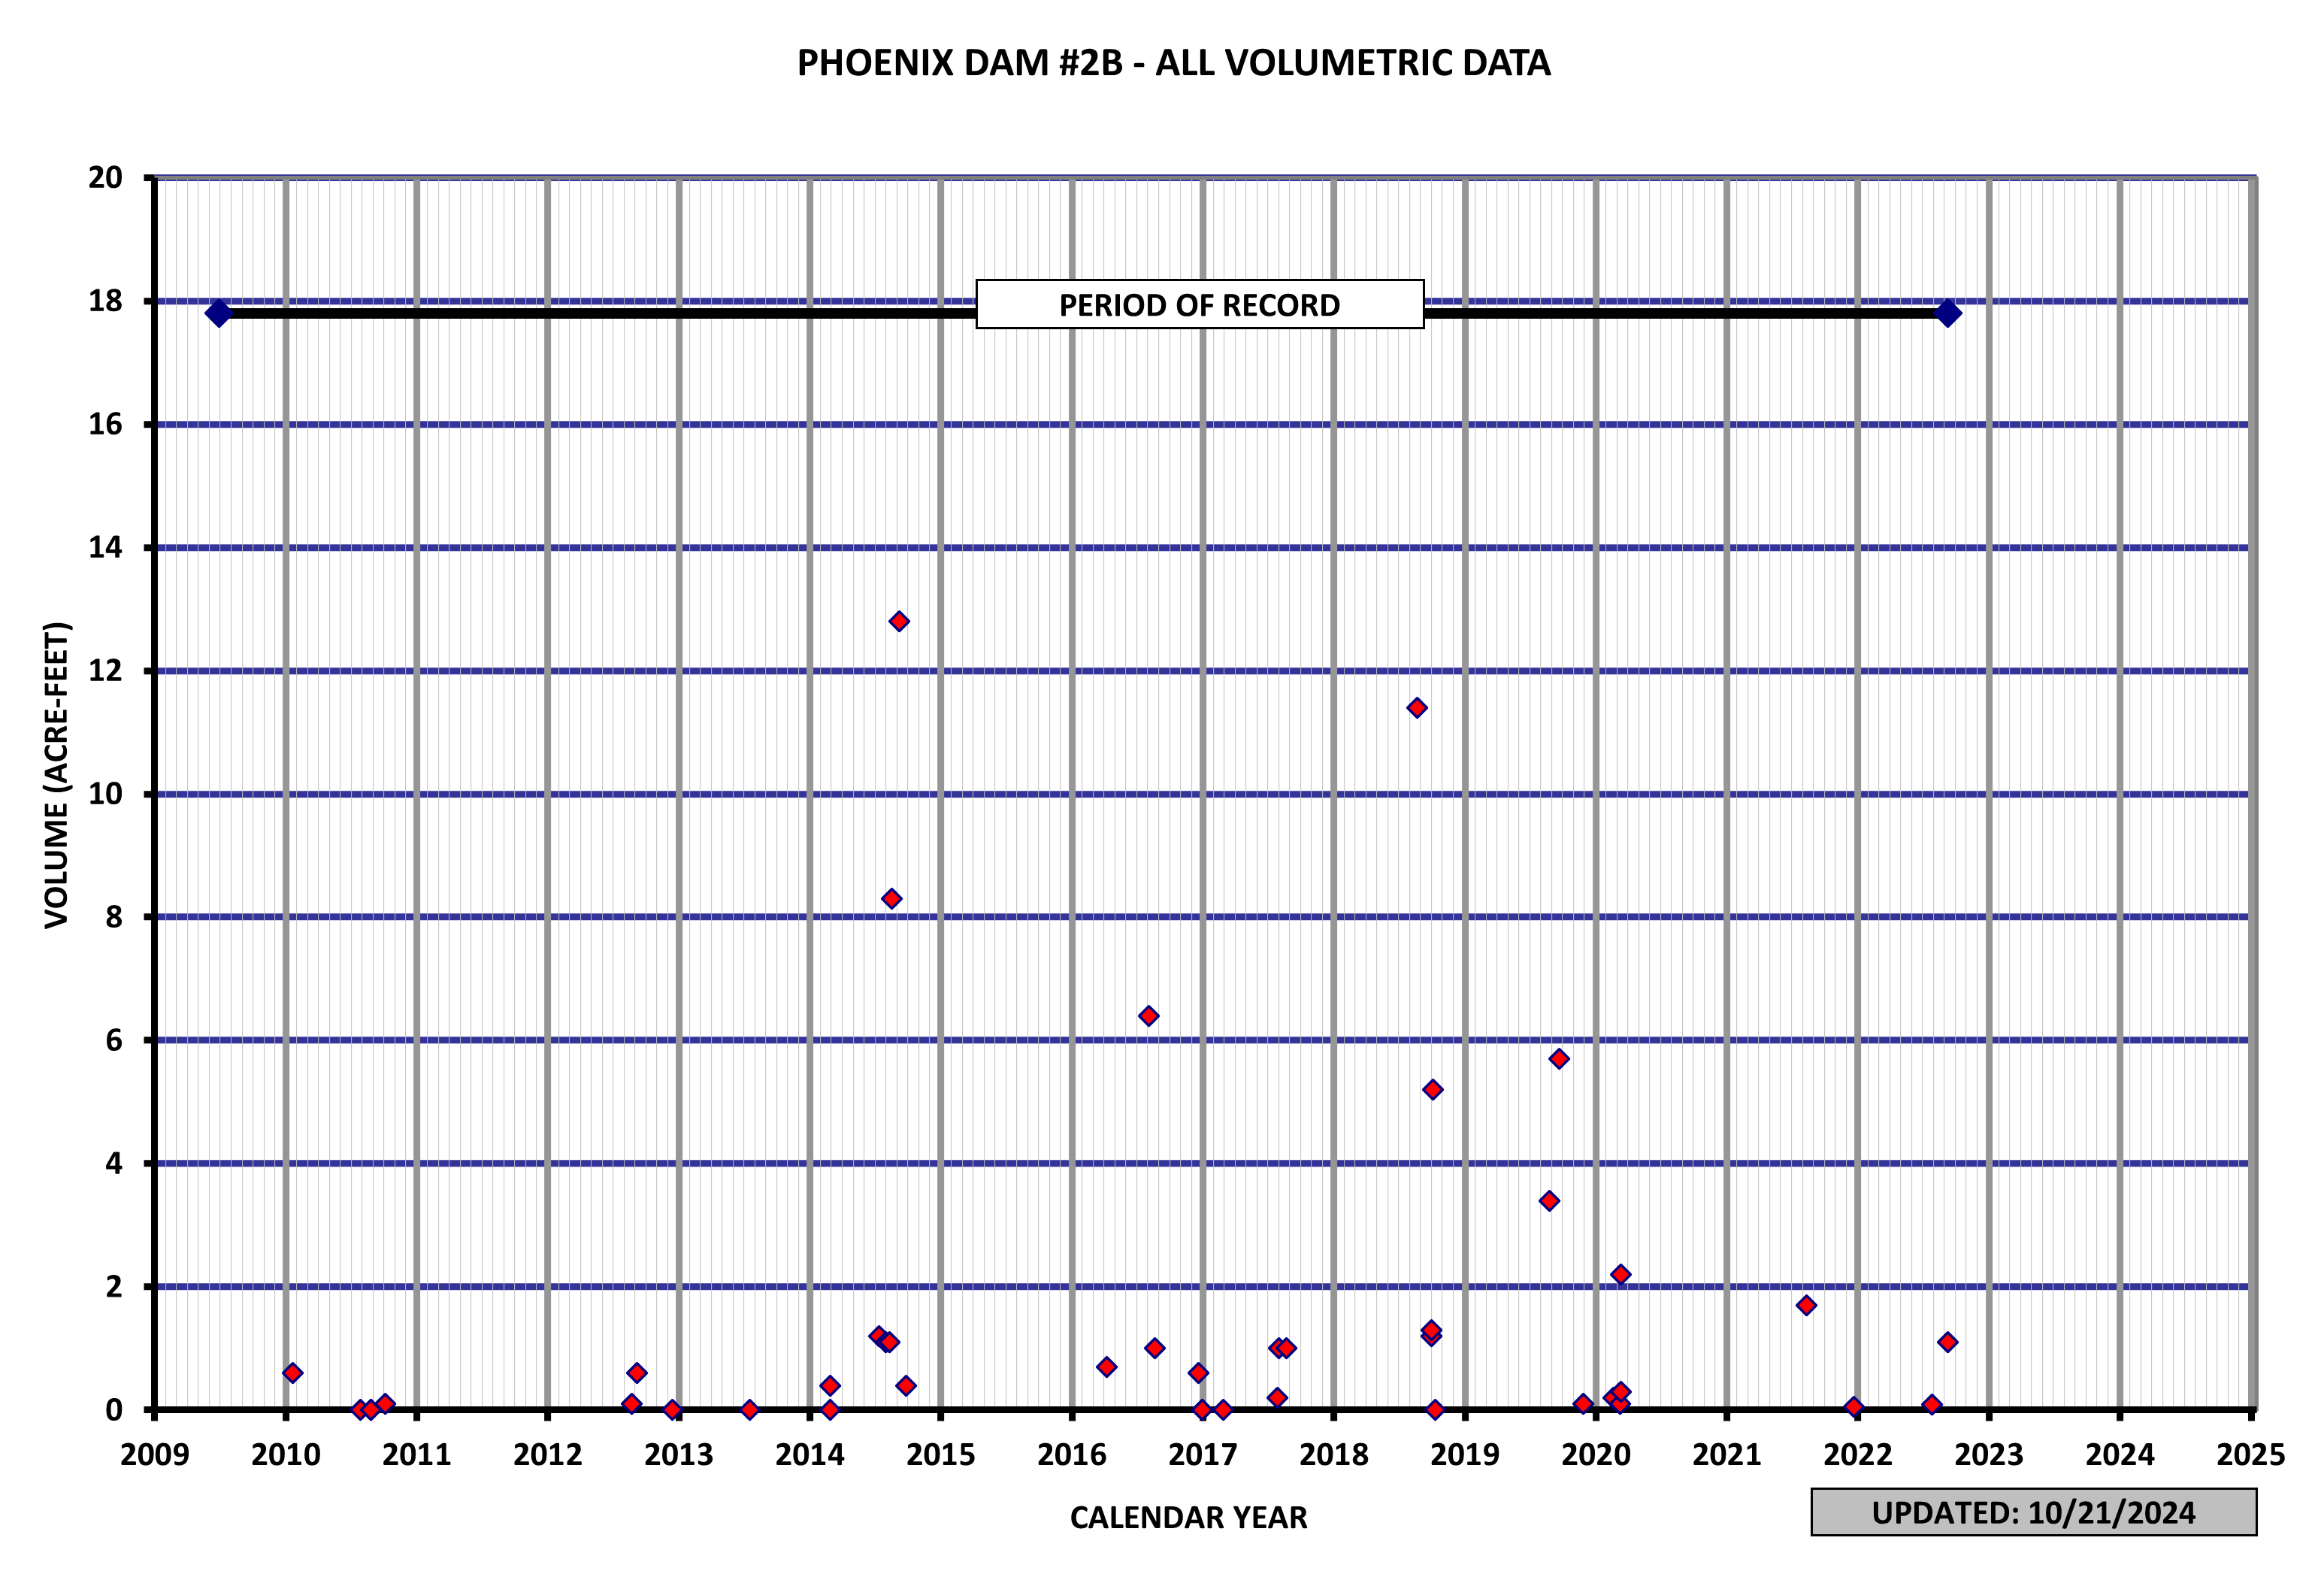Click the period of record end diamond in 2022
2324x1577 pixels.
coord(1948,313)
